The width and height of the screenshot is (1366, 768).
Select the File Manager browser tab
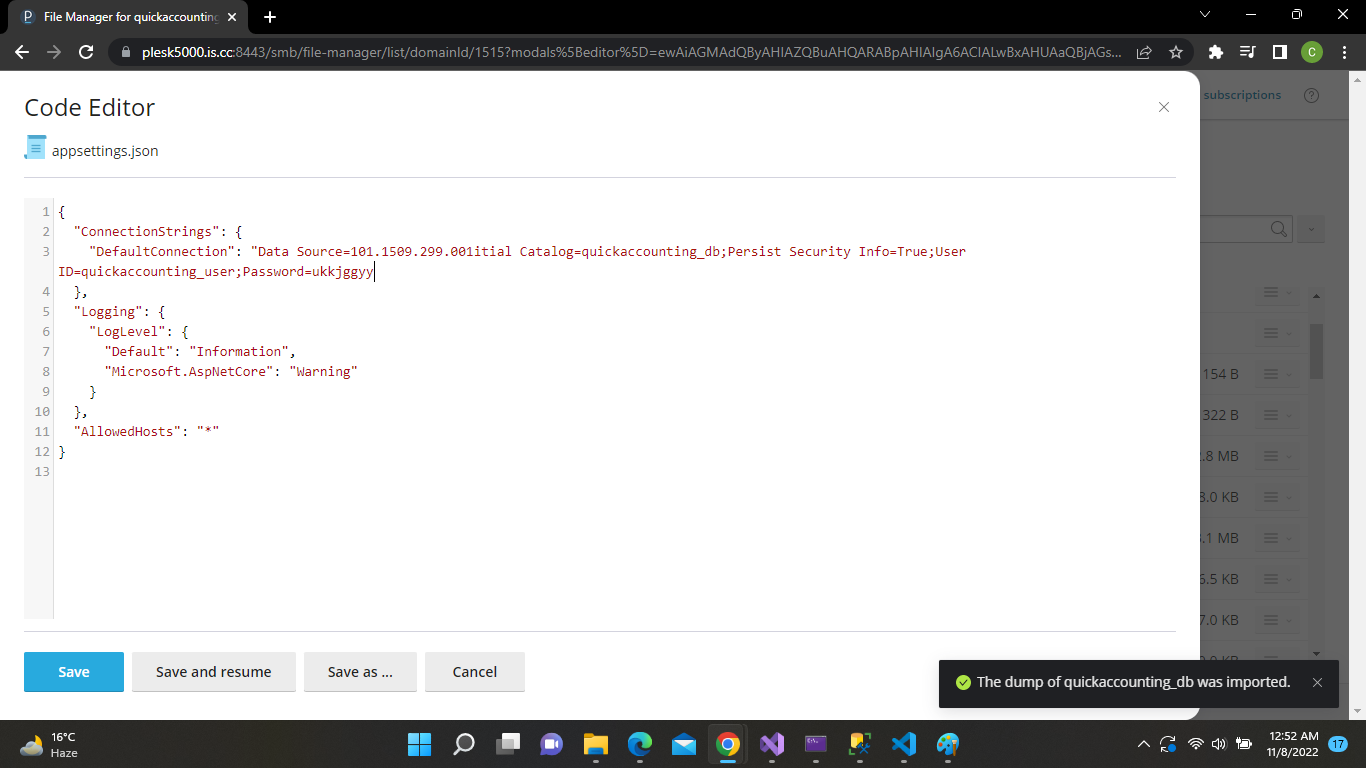pyautogui.click(x=125, y=17)
